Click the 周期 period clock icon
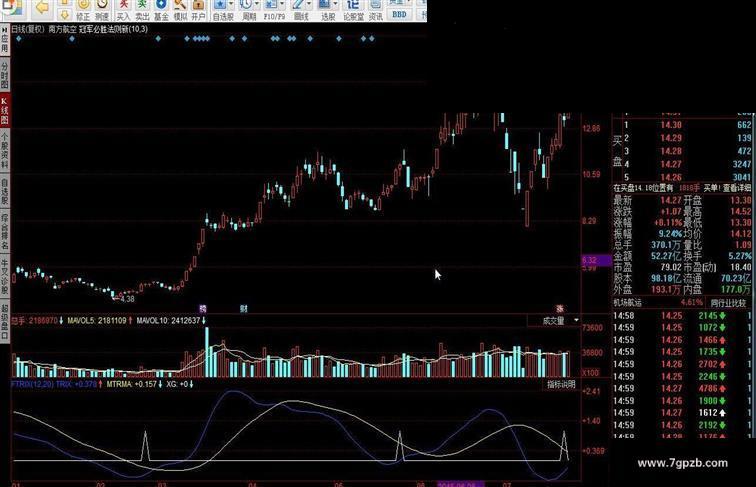The height and width of the screenshot is (487, 756). 246,6
